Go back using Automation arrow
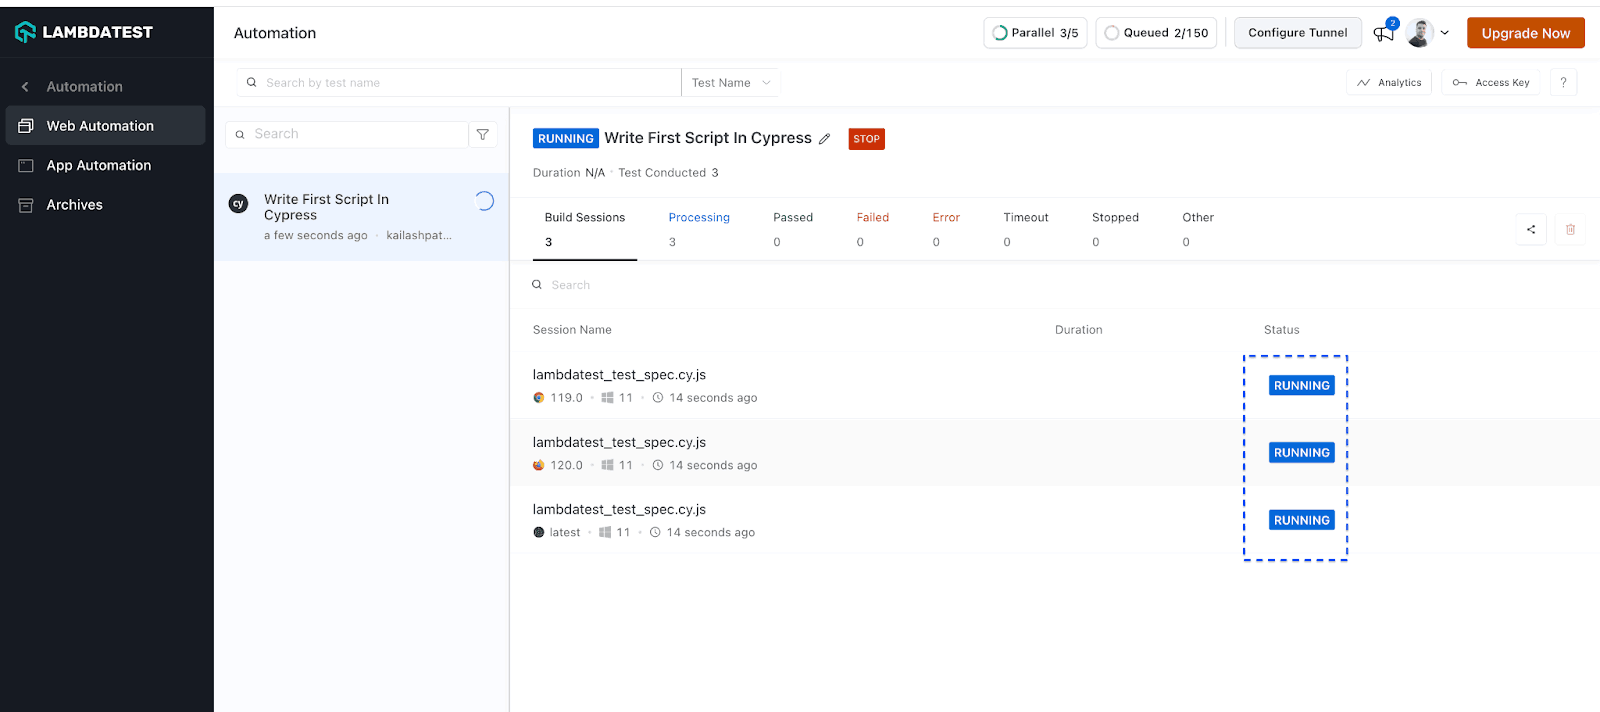Screen dimensions: 1600x712 (26, 87)
